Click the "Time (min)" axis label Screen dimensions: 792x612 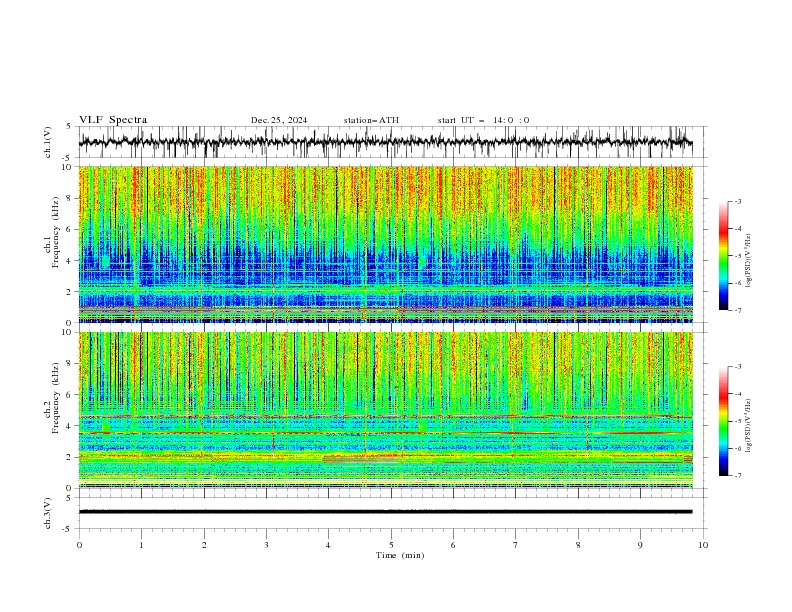(x=400, y=555)
